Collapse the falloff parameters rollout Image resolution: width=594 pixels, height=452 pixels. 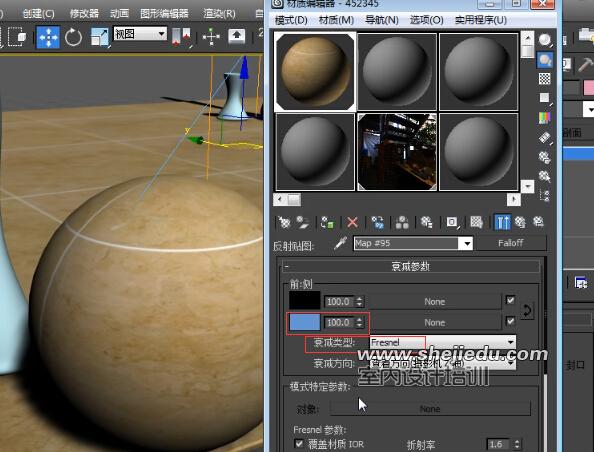[x=411, y=267]
